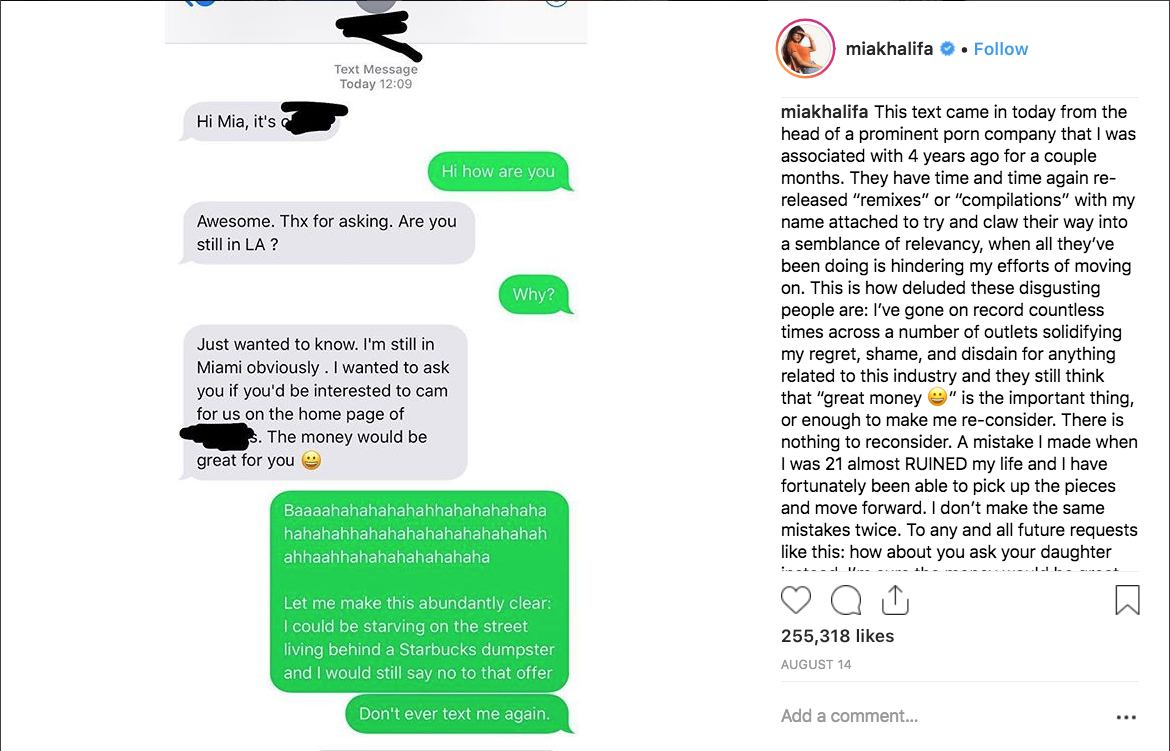This screenshot has height=751, width=1170.
Task: Click the grinning emoji in grey message
Action: tap(311, 461)
